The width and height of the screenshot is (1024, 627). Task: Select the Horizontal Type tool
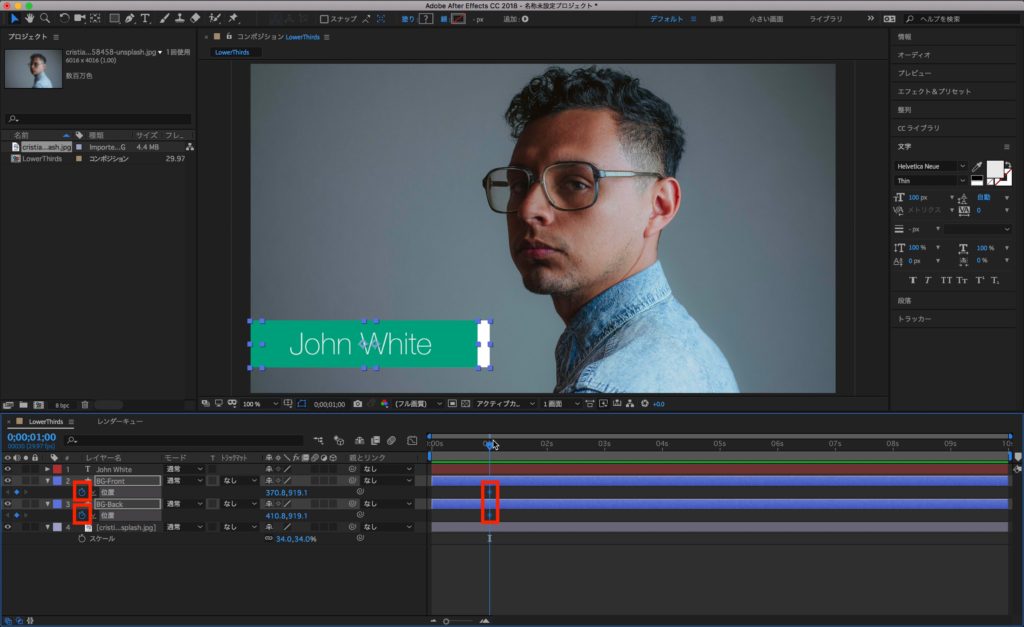(x=146, y=18)
